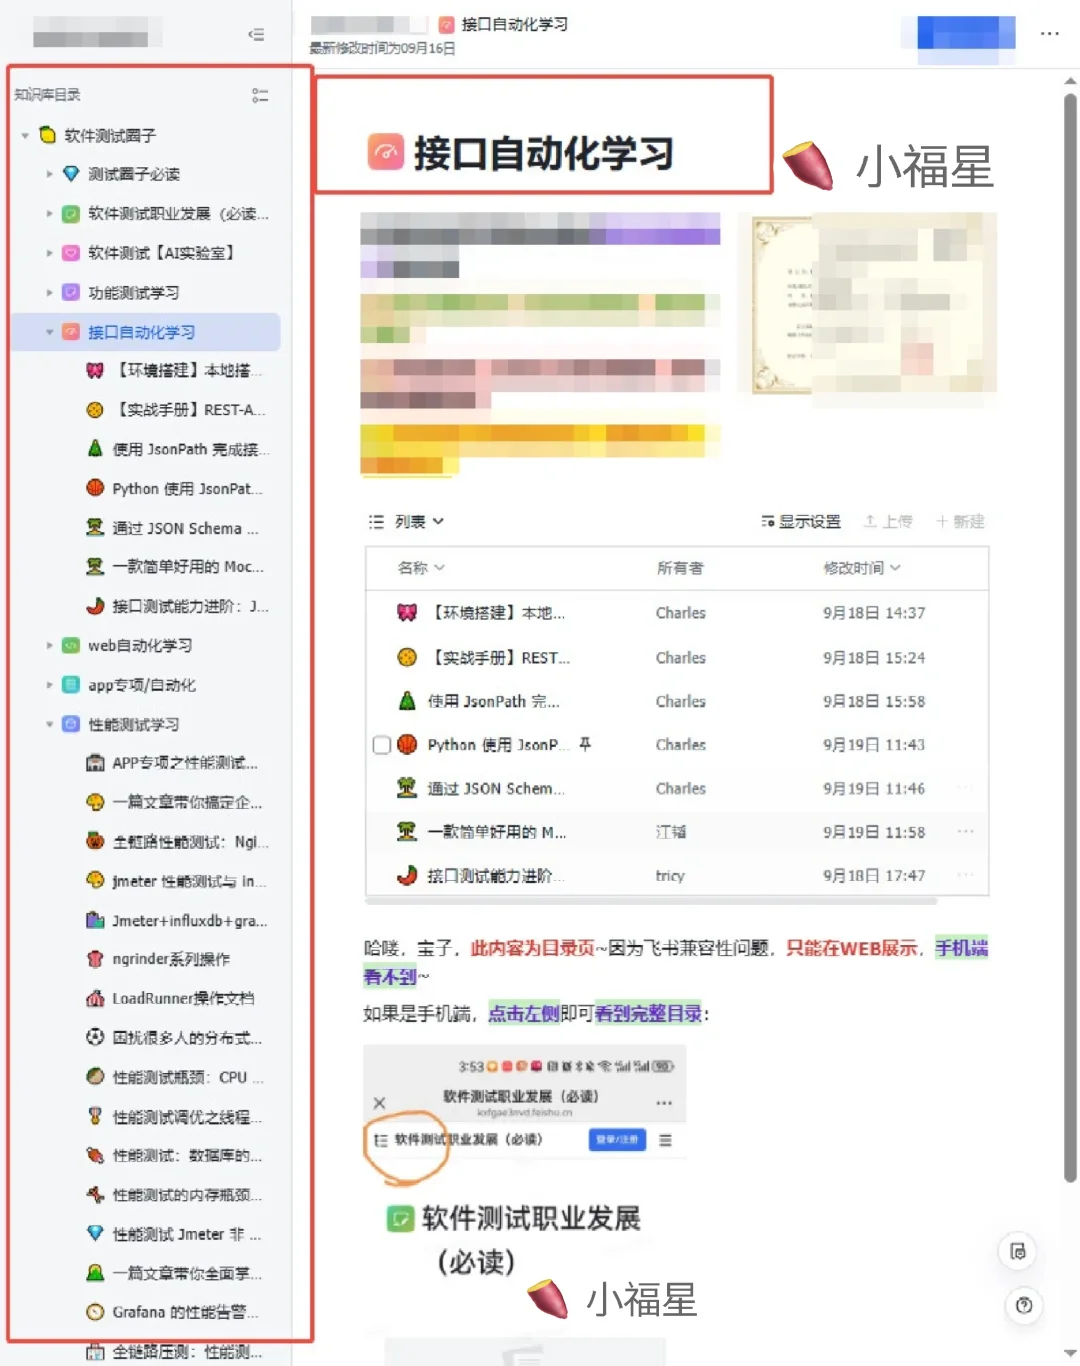
Task: Click the page emoji icon beside 接口自动化学习 title
Action: click(x=384, y=155)
